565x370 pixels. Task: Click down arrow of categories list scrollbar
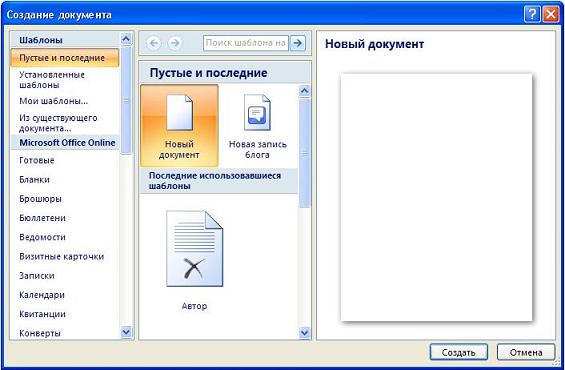126,332
